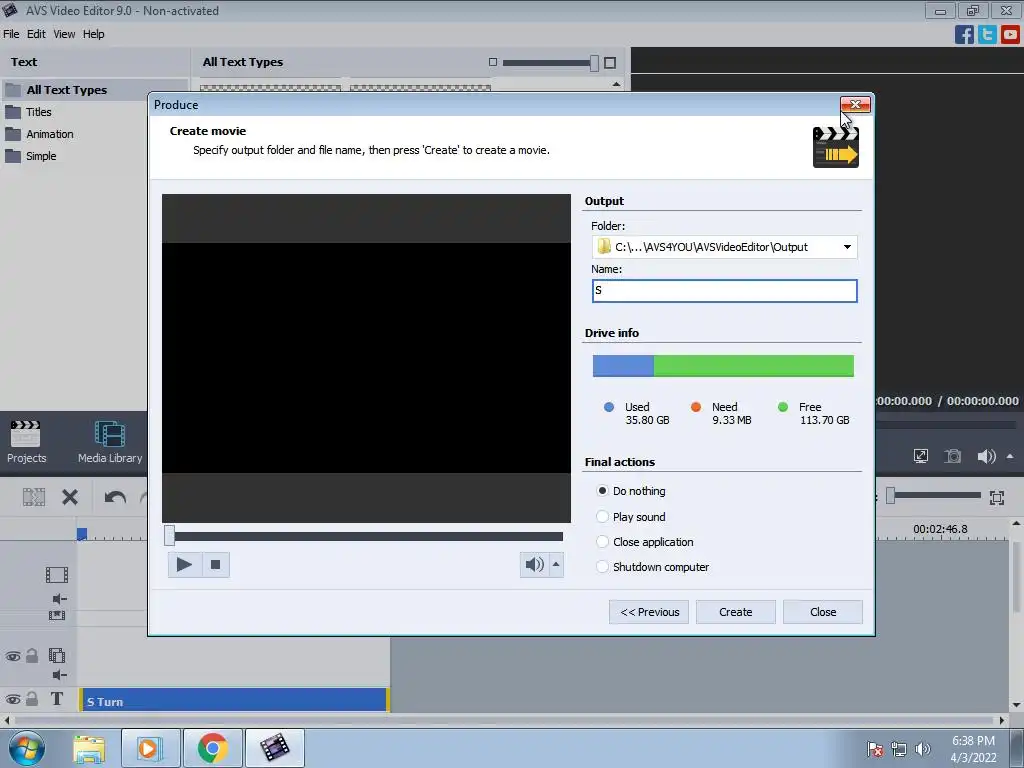Image resolution: width=1024 pixels, height=768 pixels.
Task: Mute the Produce preview speaker button
Action: tap(534, 564)
